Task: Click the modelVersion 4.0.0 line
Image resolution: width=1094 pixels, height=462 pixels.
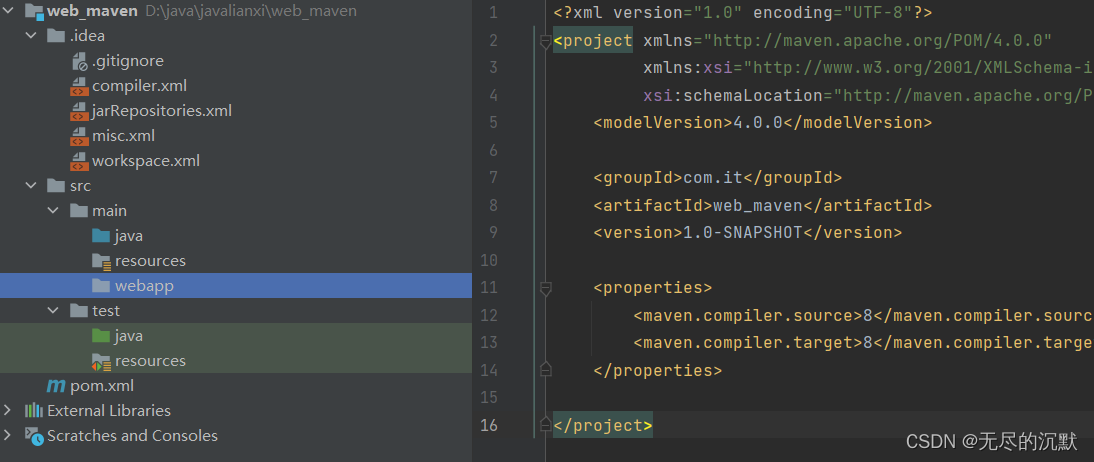Action: pyautogui.click(x=763, y=123)
